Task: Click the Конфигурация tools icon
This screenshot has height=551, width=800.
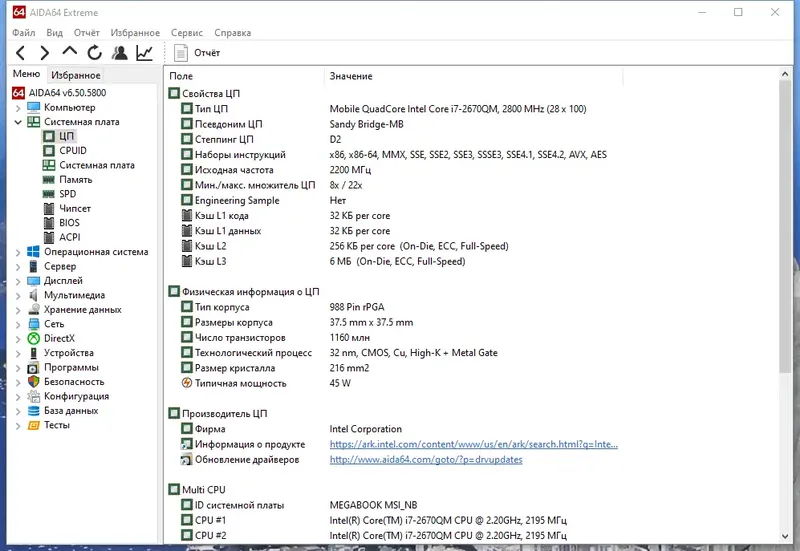Action: pyautogui.click(x=34, y=396)
